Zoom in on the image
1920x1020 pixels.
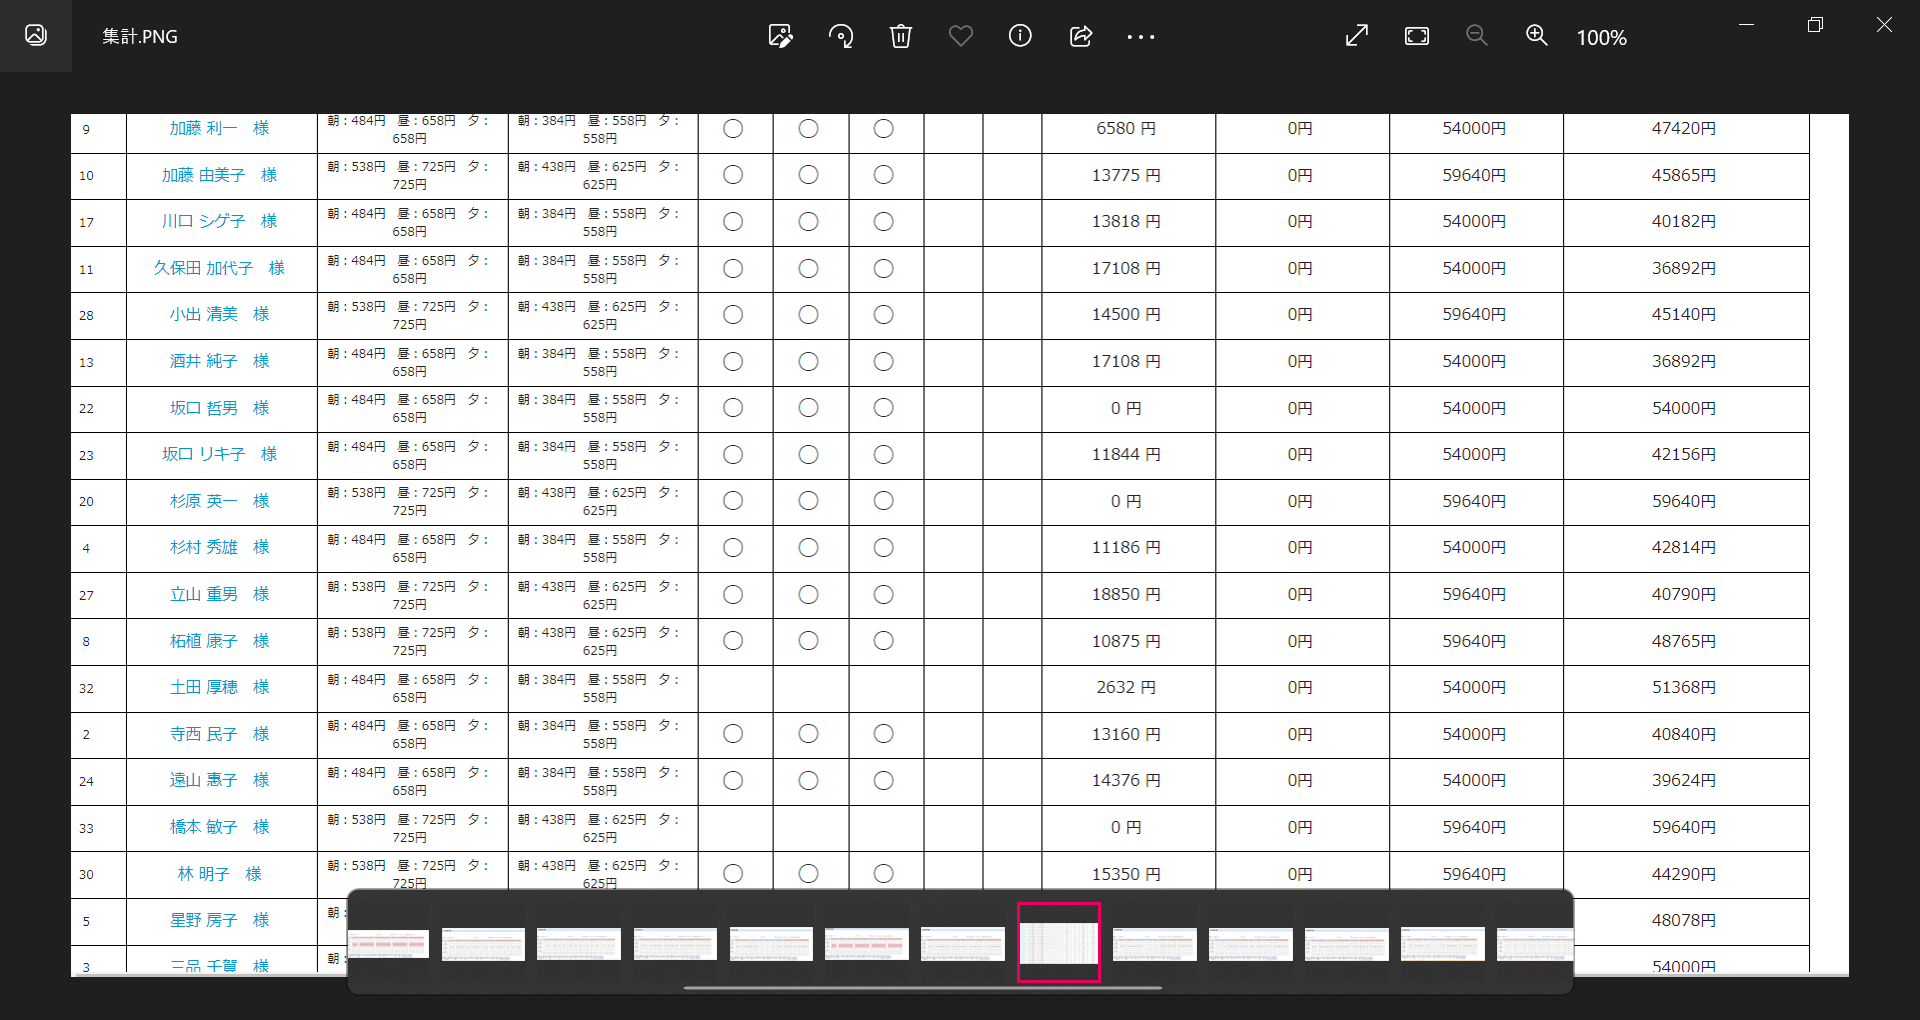[x=1537, y=37]
